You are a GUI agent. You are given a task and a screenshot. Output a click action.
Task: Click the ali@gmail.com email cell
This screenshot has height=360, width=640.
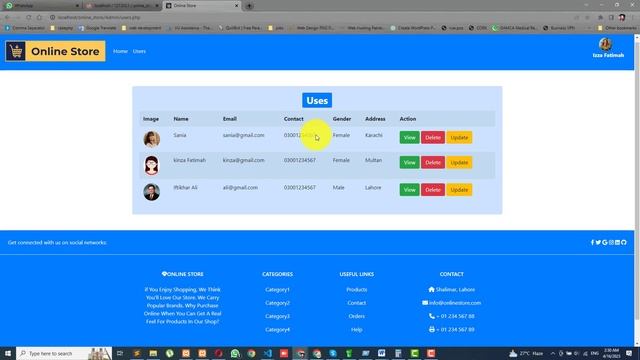tap(240, 188)
